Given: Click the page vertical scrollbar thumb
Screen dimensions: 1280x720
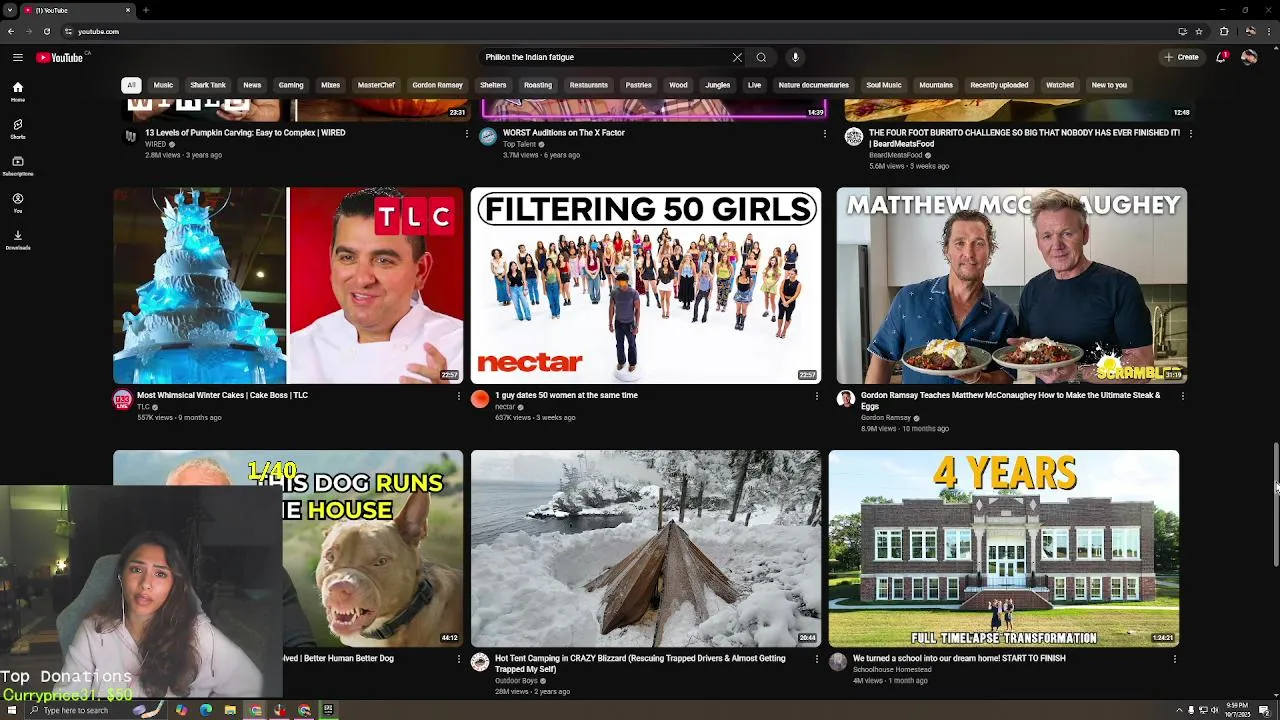Looking at the screenshot, I should [x=1275, y=505].
